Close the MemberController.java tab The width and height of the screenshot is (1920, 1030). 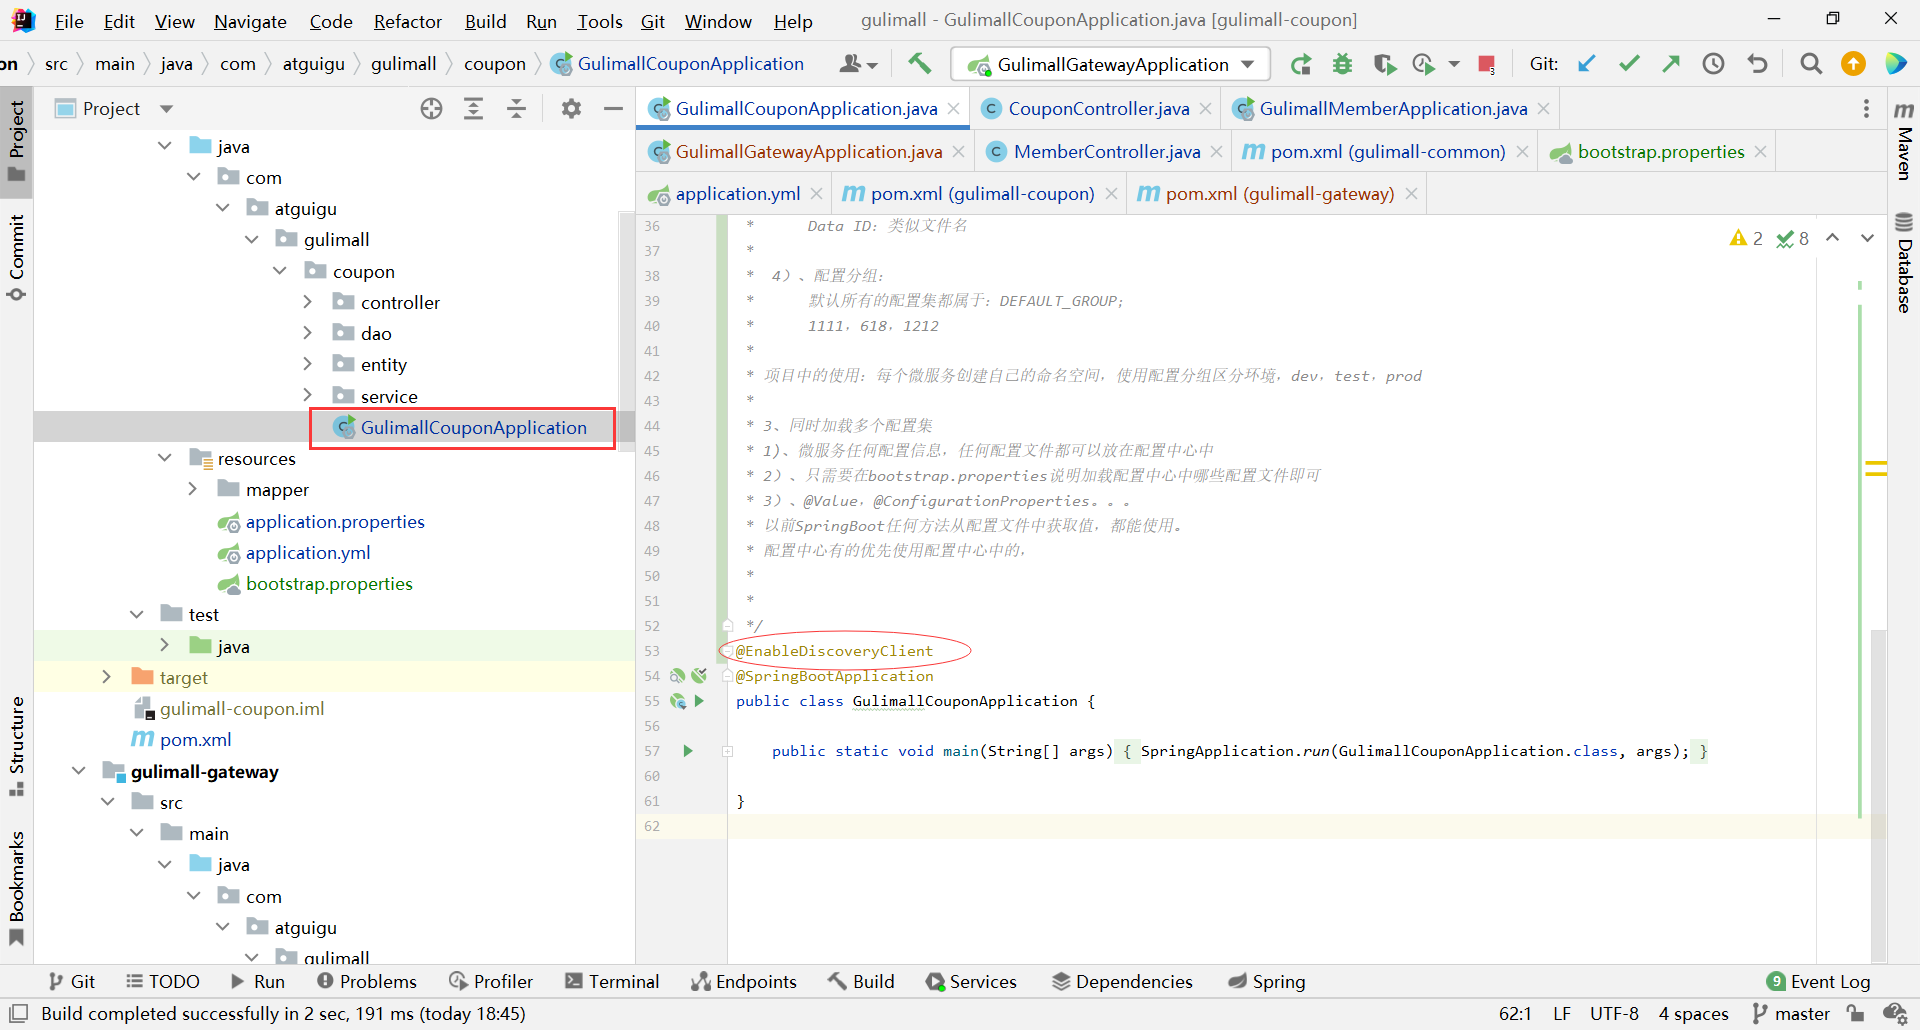[1216, 152]
